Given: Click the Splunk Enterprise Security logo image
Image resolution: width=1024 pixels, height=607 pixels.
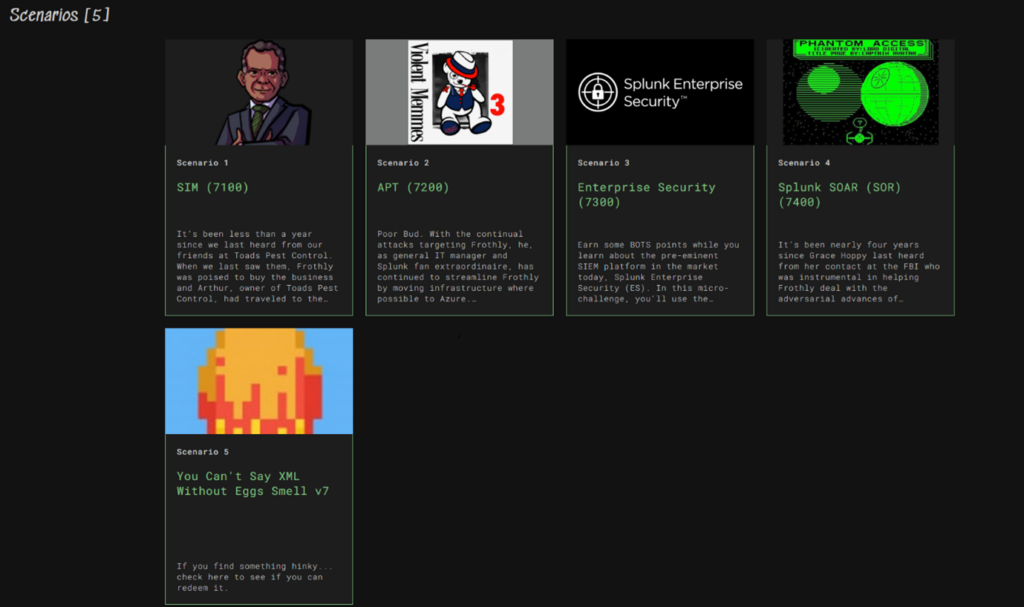Looking at the screenshot, I should (x=660, y=92).
